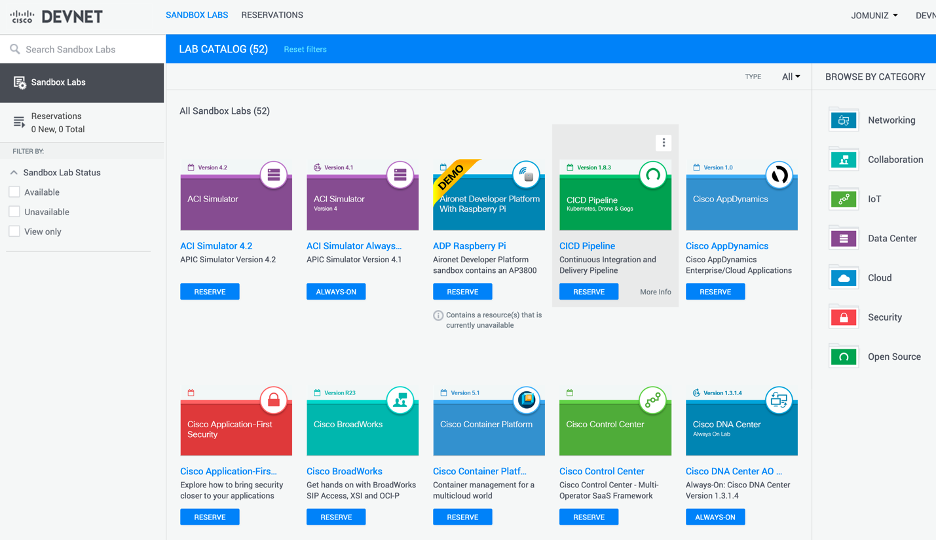This screenshot has width=936, height=540.
Task: Open the Open Source category icon
Action: 844,356
